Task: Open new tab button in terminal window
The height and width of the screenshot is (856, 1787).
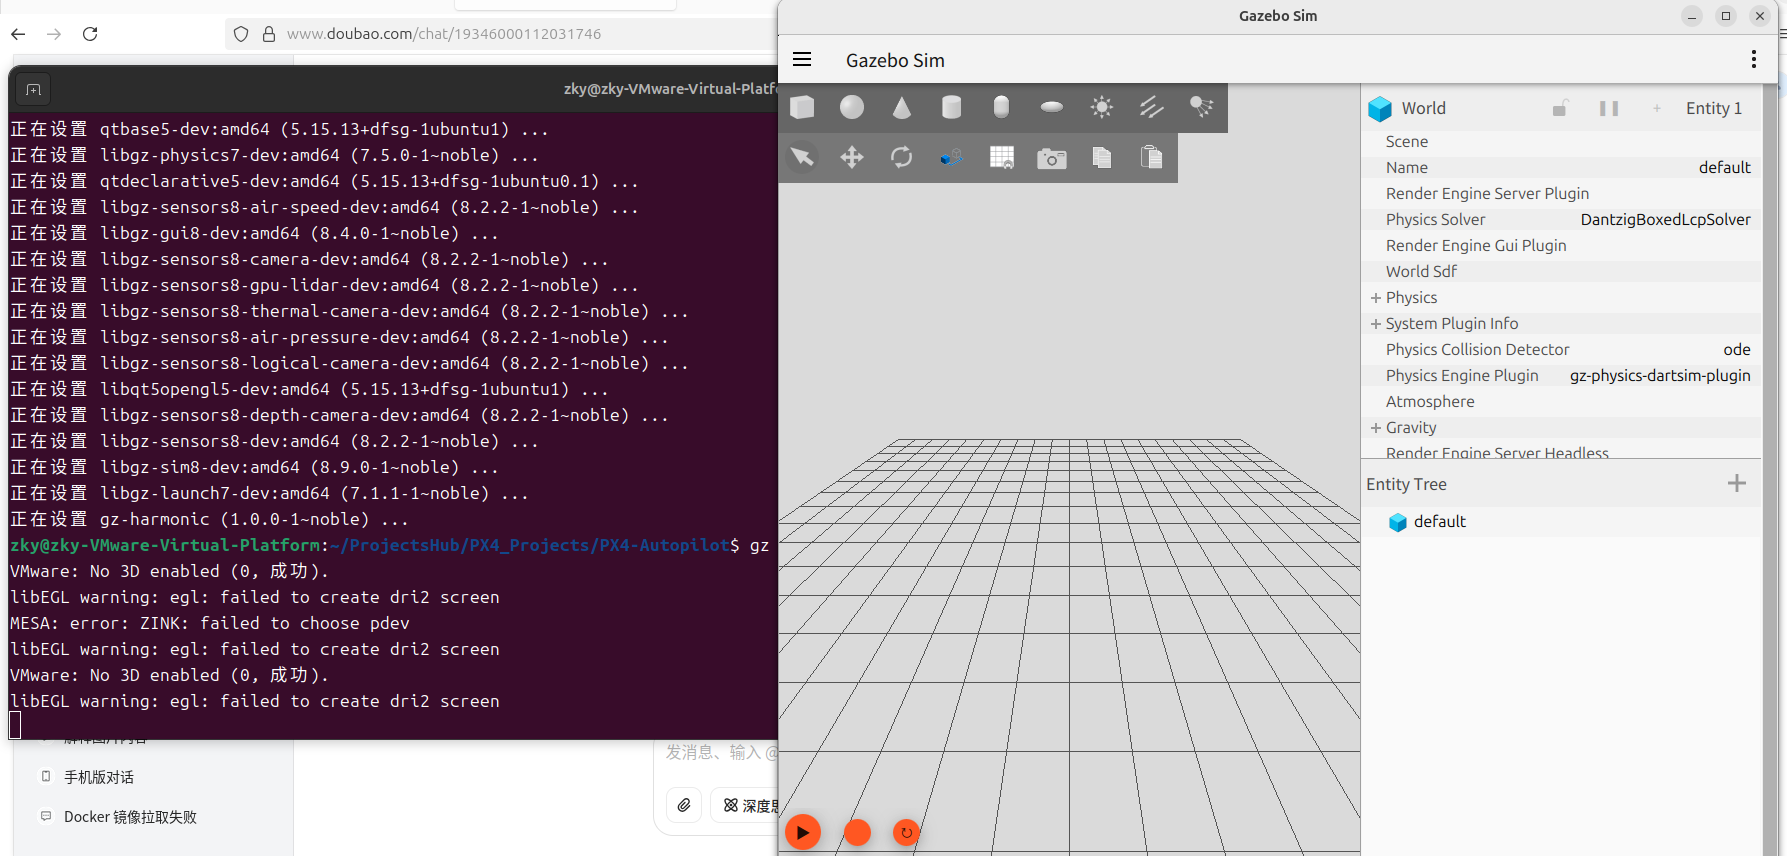Action: click(33, 90)
